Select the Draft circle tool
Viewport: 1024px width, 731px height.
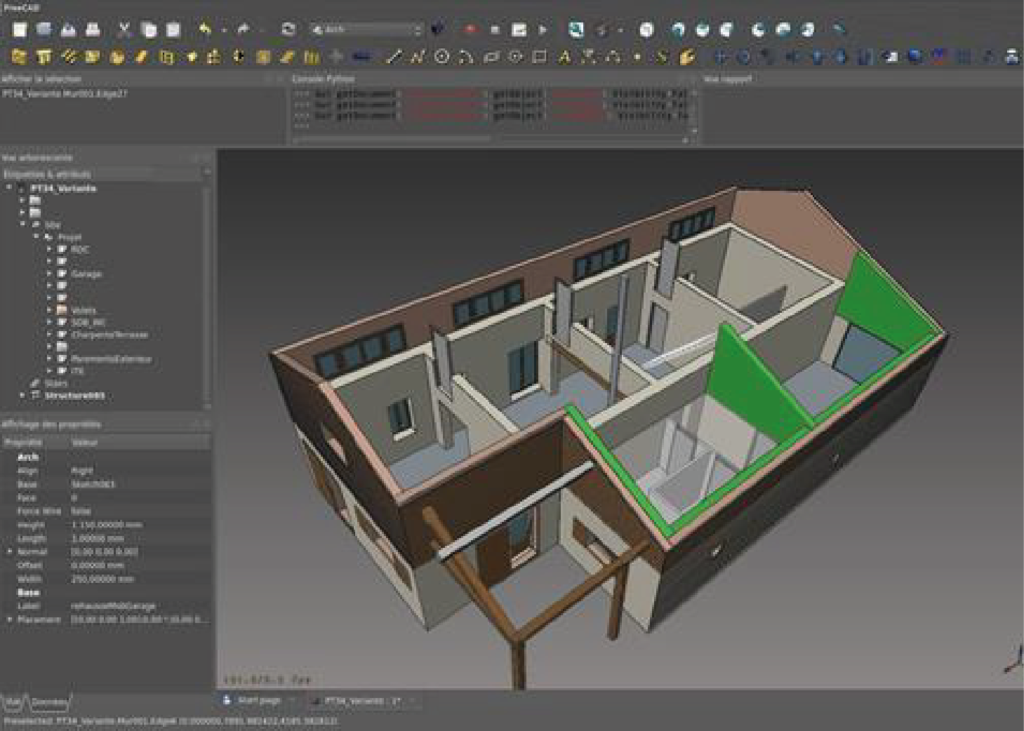point(441,57)
